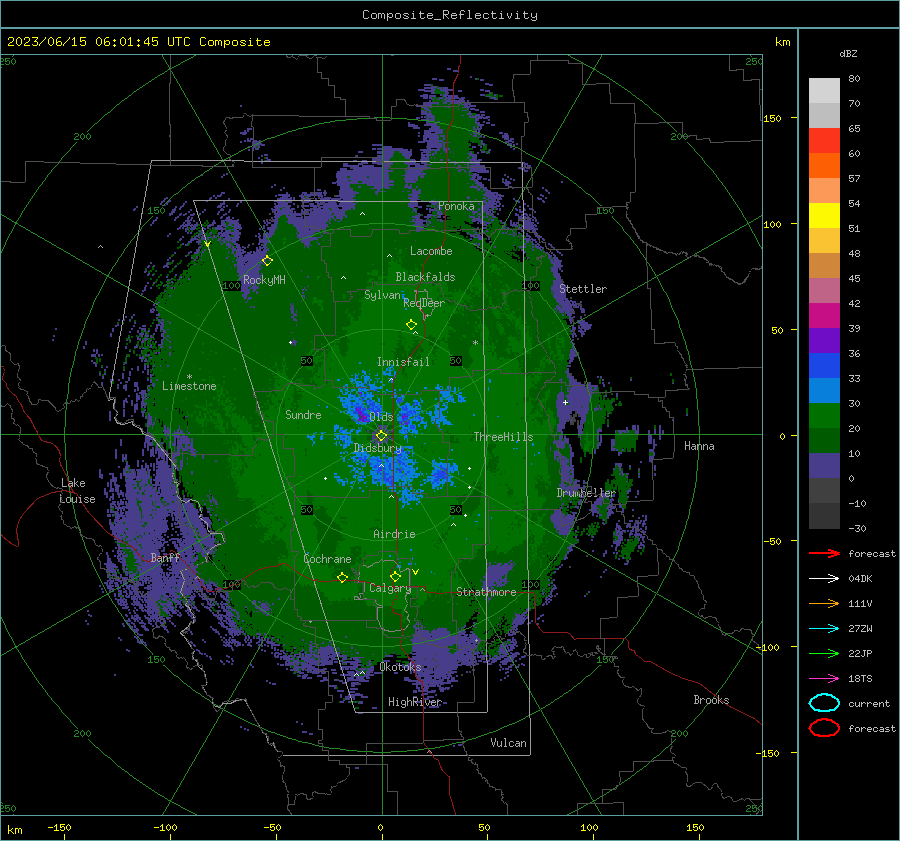Select the purple 39–36 dBZ swatch
This screenshot has width=900, height=841.
[x=824, y=340]
